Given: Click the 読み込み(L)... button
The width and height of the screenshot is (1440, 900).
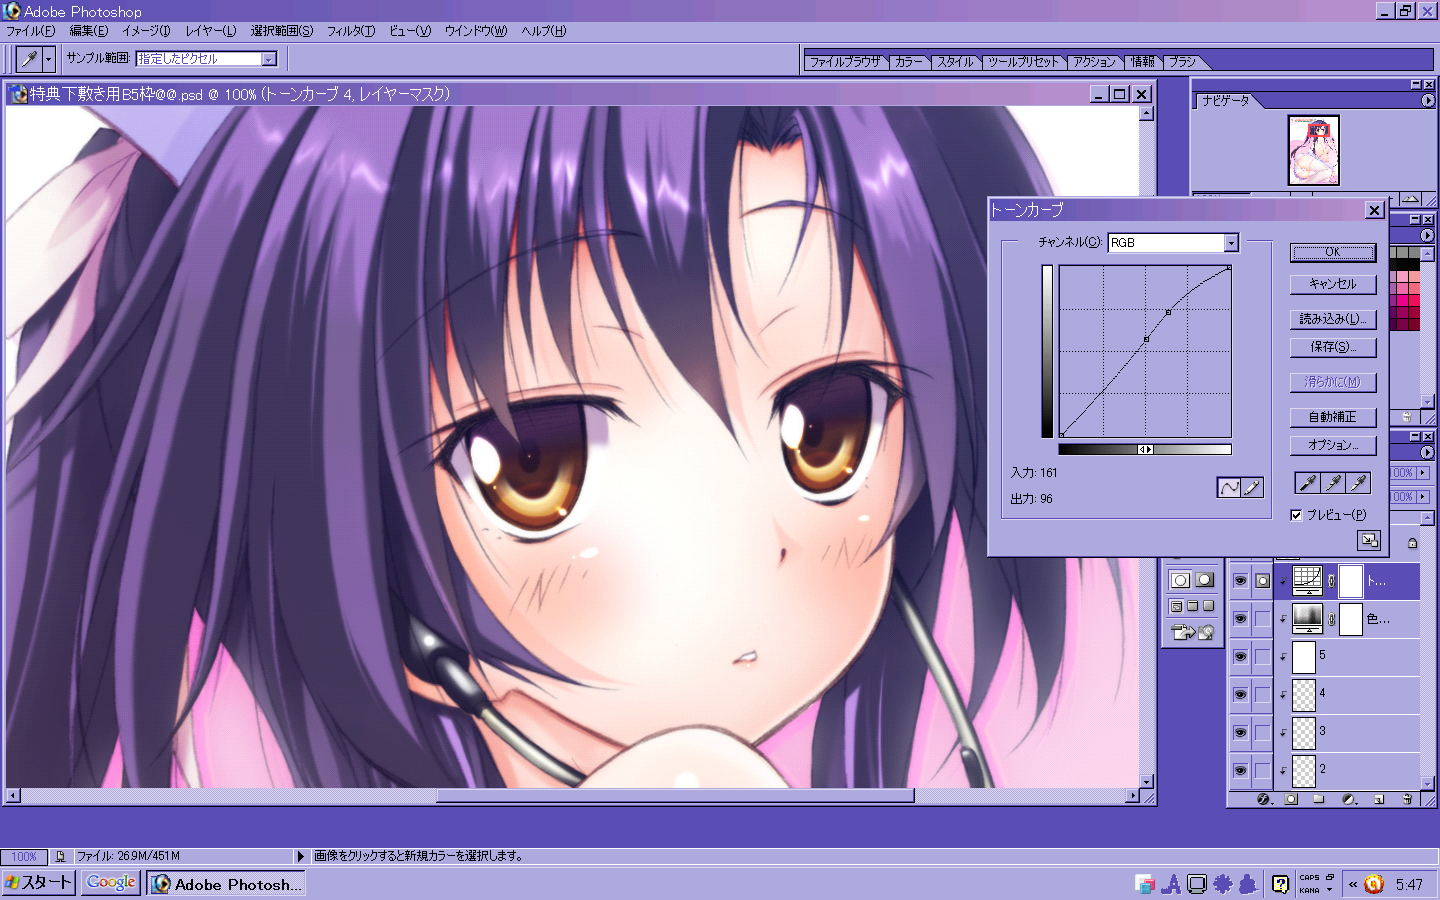Looking at the screenshot, I should pos(1332,319).
